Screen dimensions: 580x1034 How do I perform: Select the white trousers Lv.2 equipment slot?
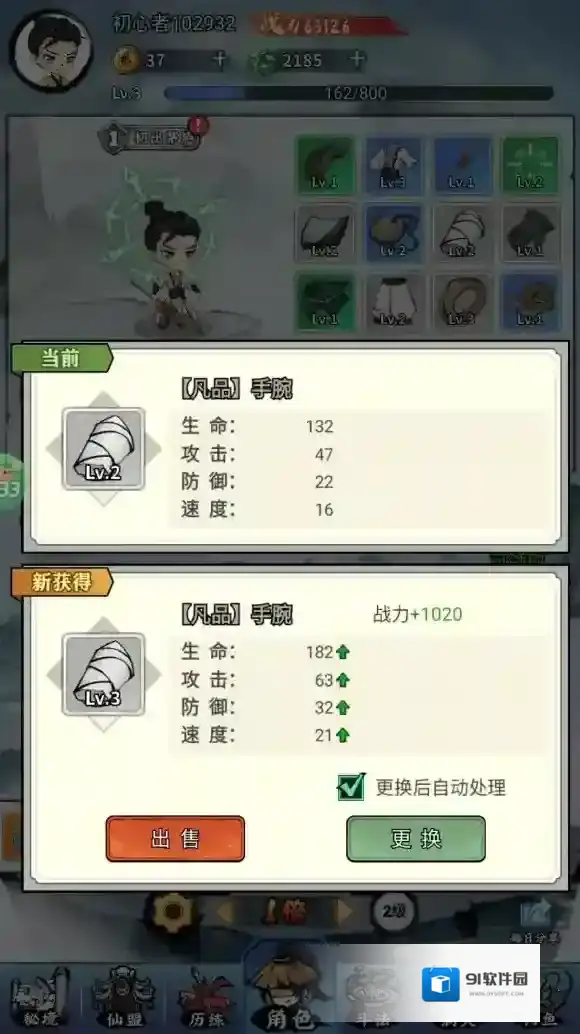pos(393,302)
